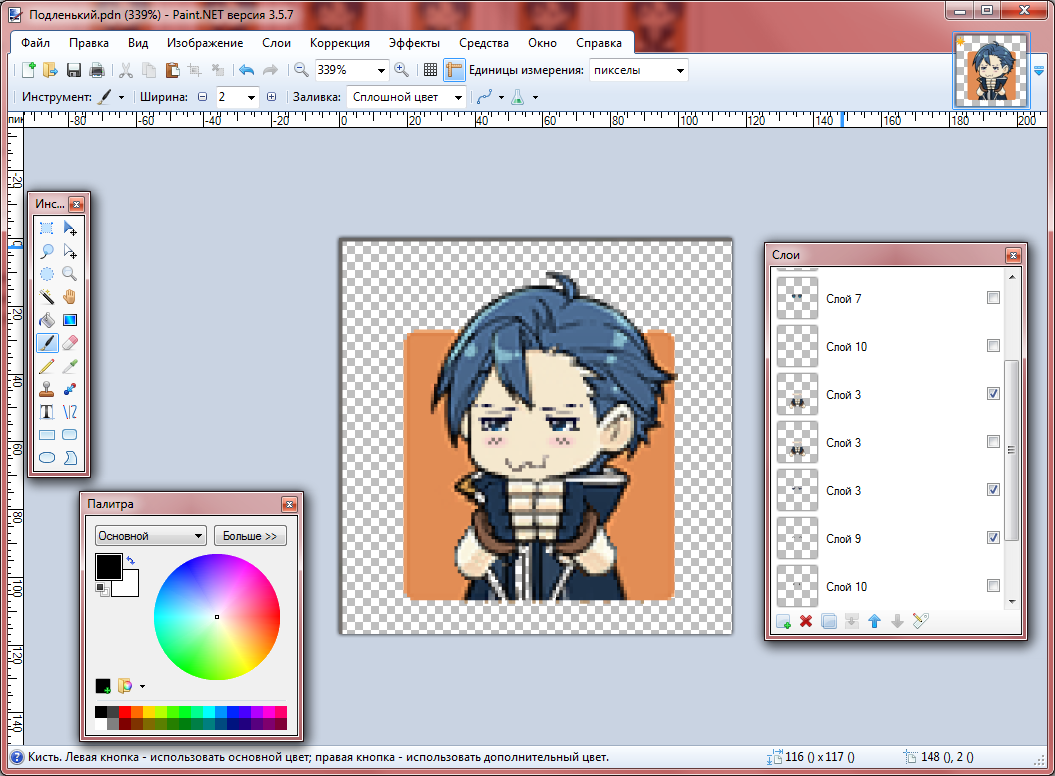Increase brush width with plus button
1055x776 pixels.
click(271, 97)
